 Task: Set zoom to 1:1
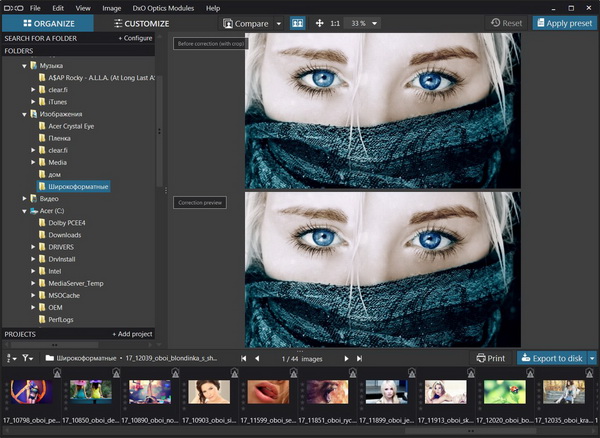337,22
